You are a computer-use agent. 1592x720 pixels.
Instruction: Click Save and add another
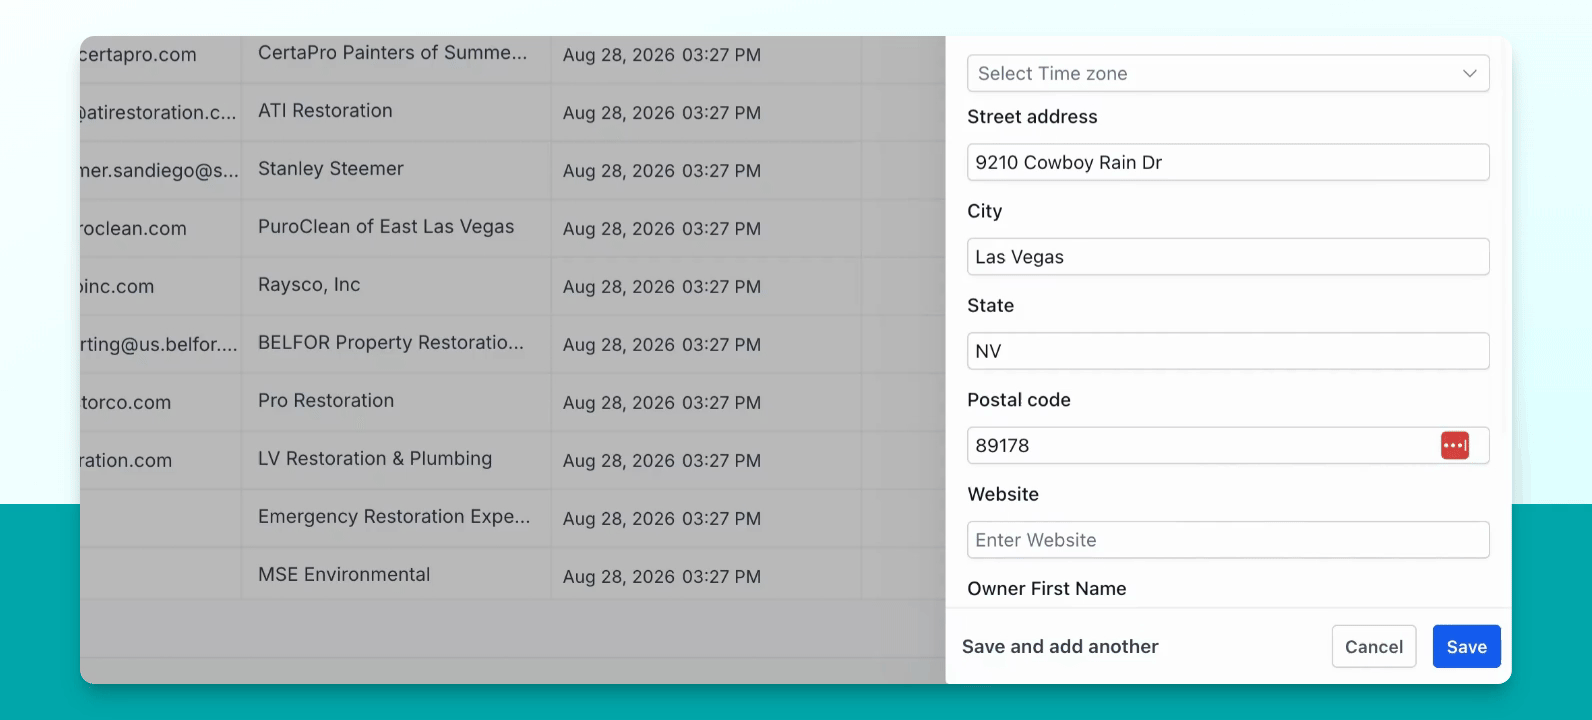(x=1060, y=647)
